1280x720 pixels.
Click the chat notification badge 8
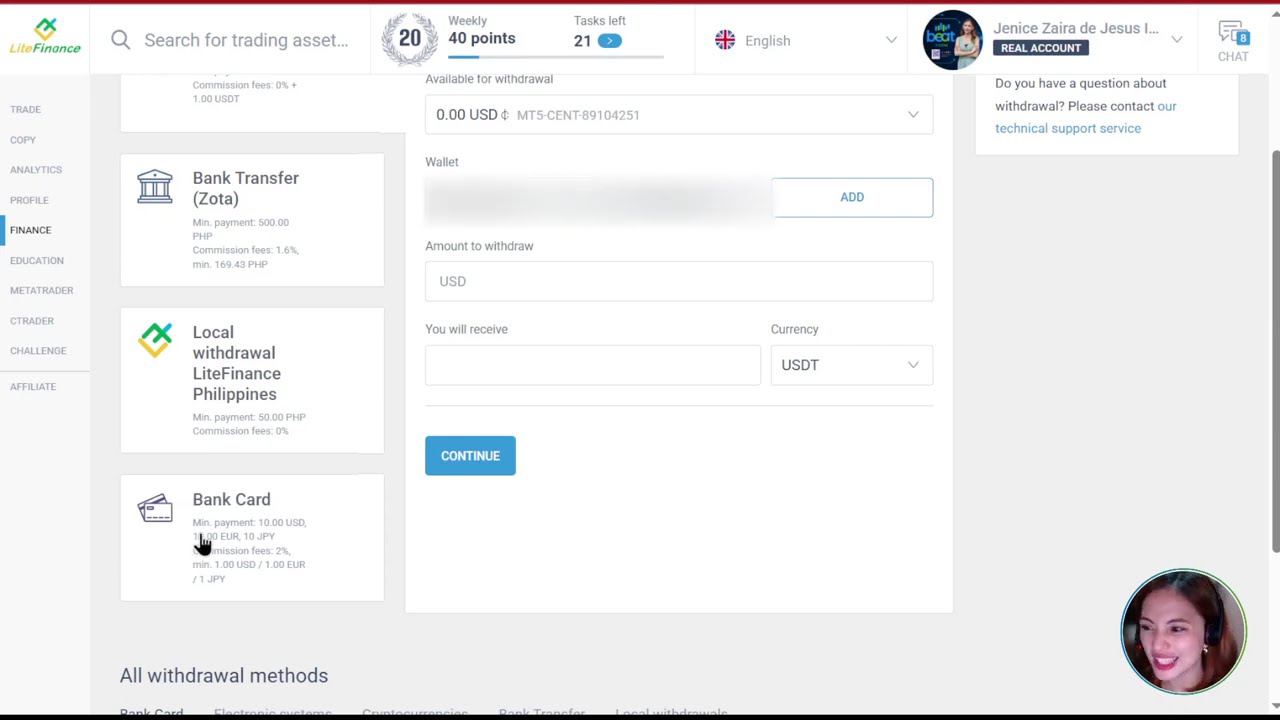pyautogui.click(x=1243, y=38)
